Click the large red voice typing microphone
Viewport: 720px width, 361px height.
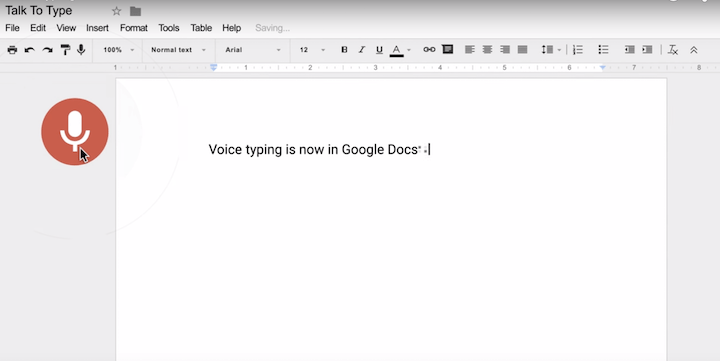coord(75,132)
